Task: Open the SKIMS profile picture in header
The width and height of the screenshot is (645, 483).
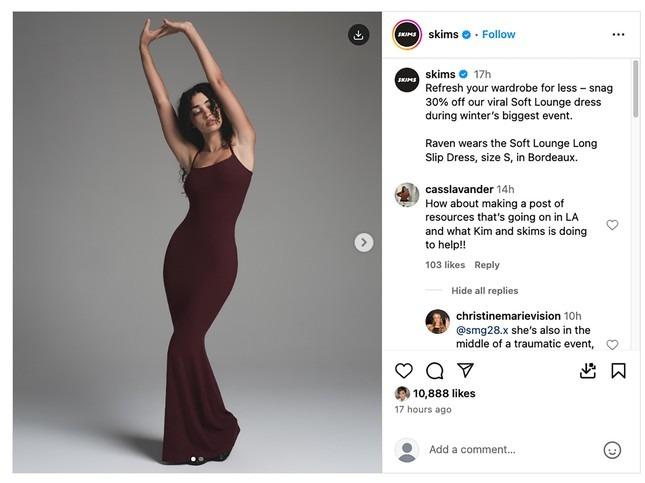Action: coord(407,34)
